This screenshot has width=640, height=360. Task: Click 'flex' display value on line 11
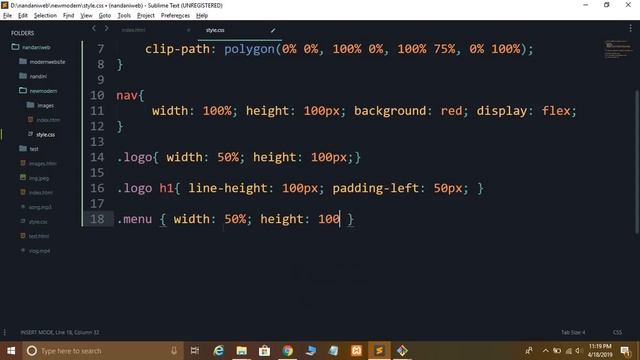(x=556, y=111)
